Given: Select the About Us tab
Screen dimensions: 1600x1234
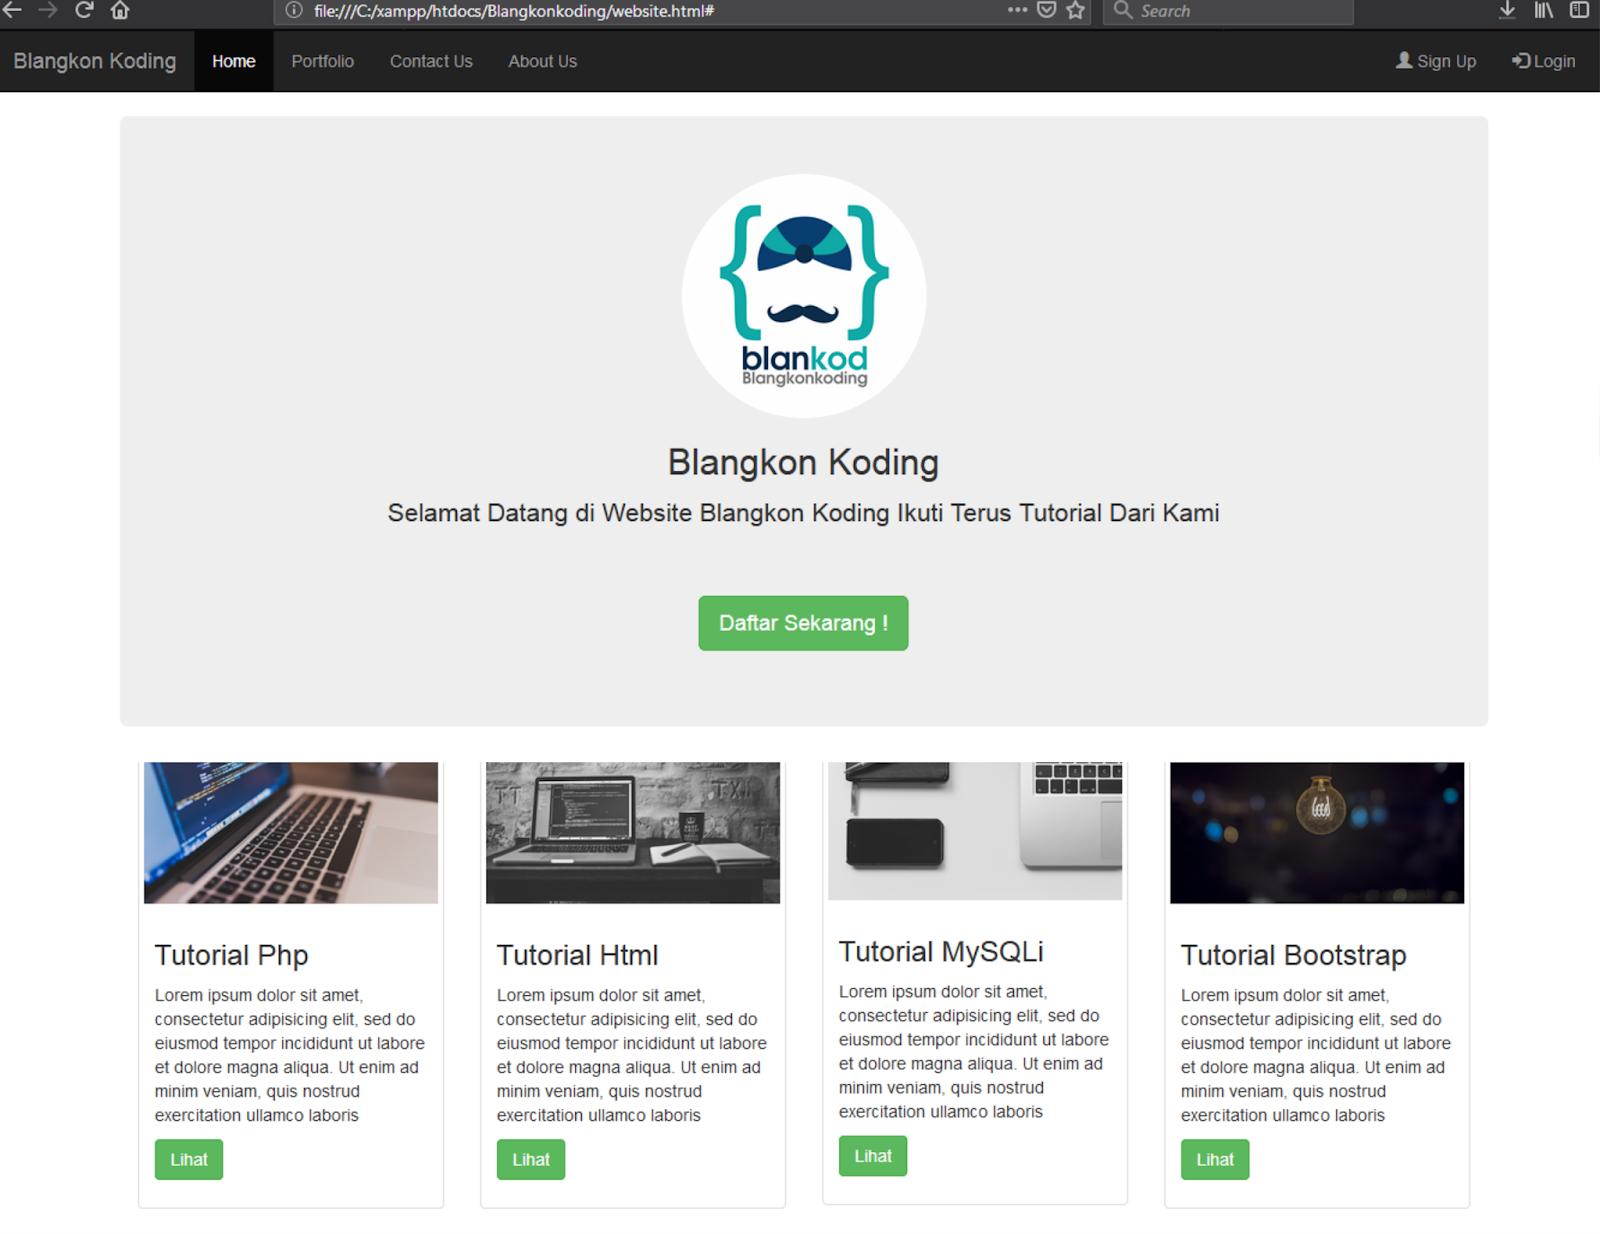Looking at the screenshot, I should tap(542, 61).
